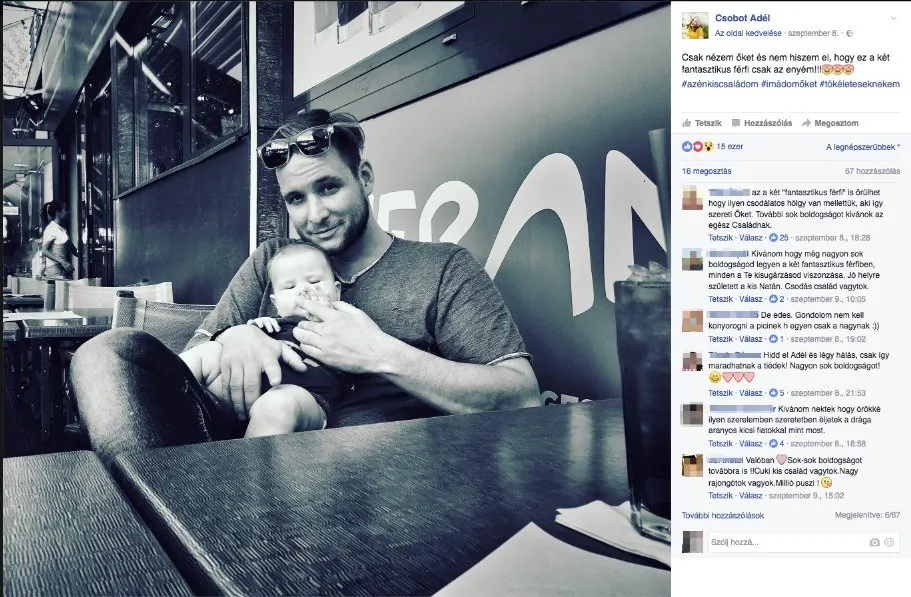
Task: Click the #azénkiscsaládom hashtag
Action: 720,84
